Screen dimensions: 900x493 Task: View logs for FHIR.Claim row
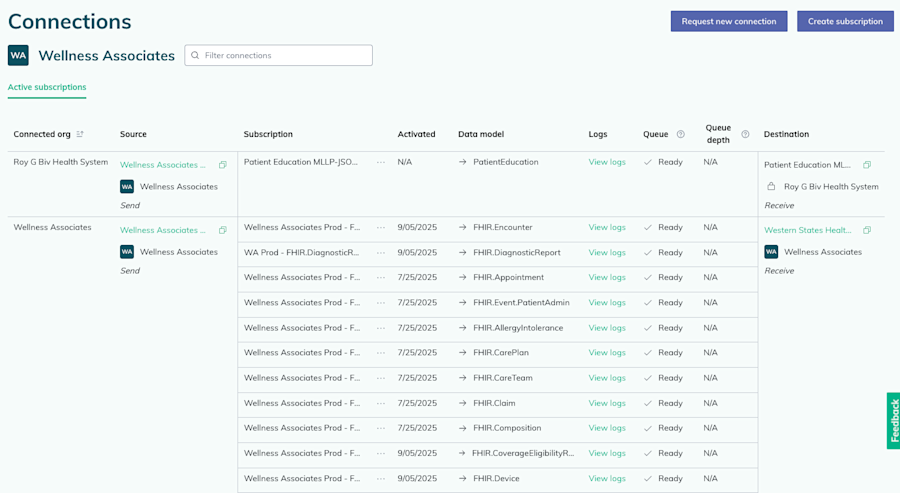tap(607, 403)
